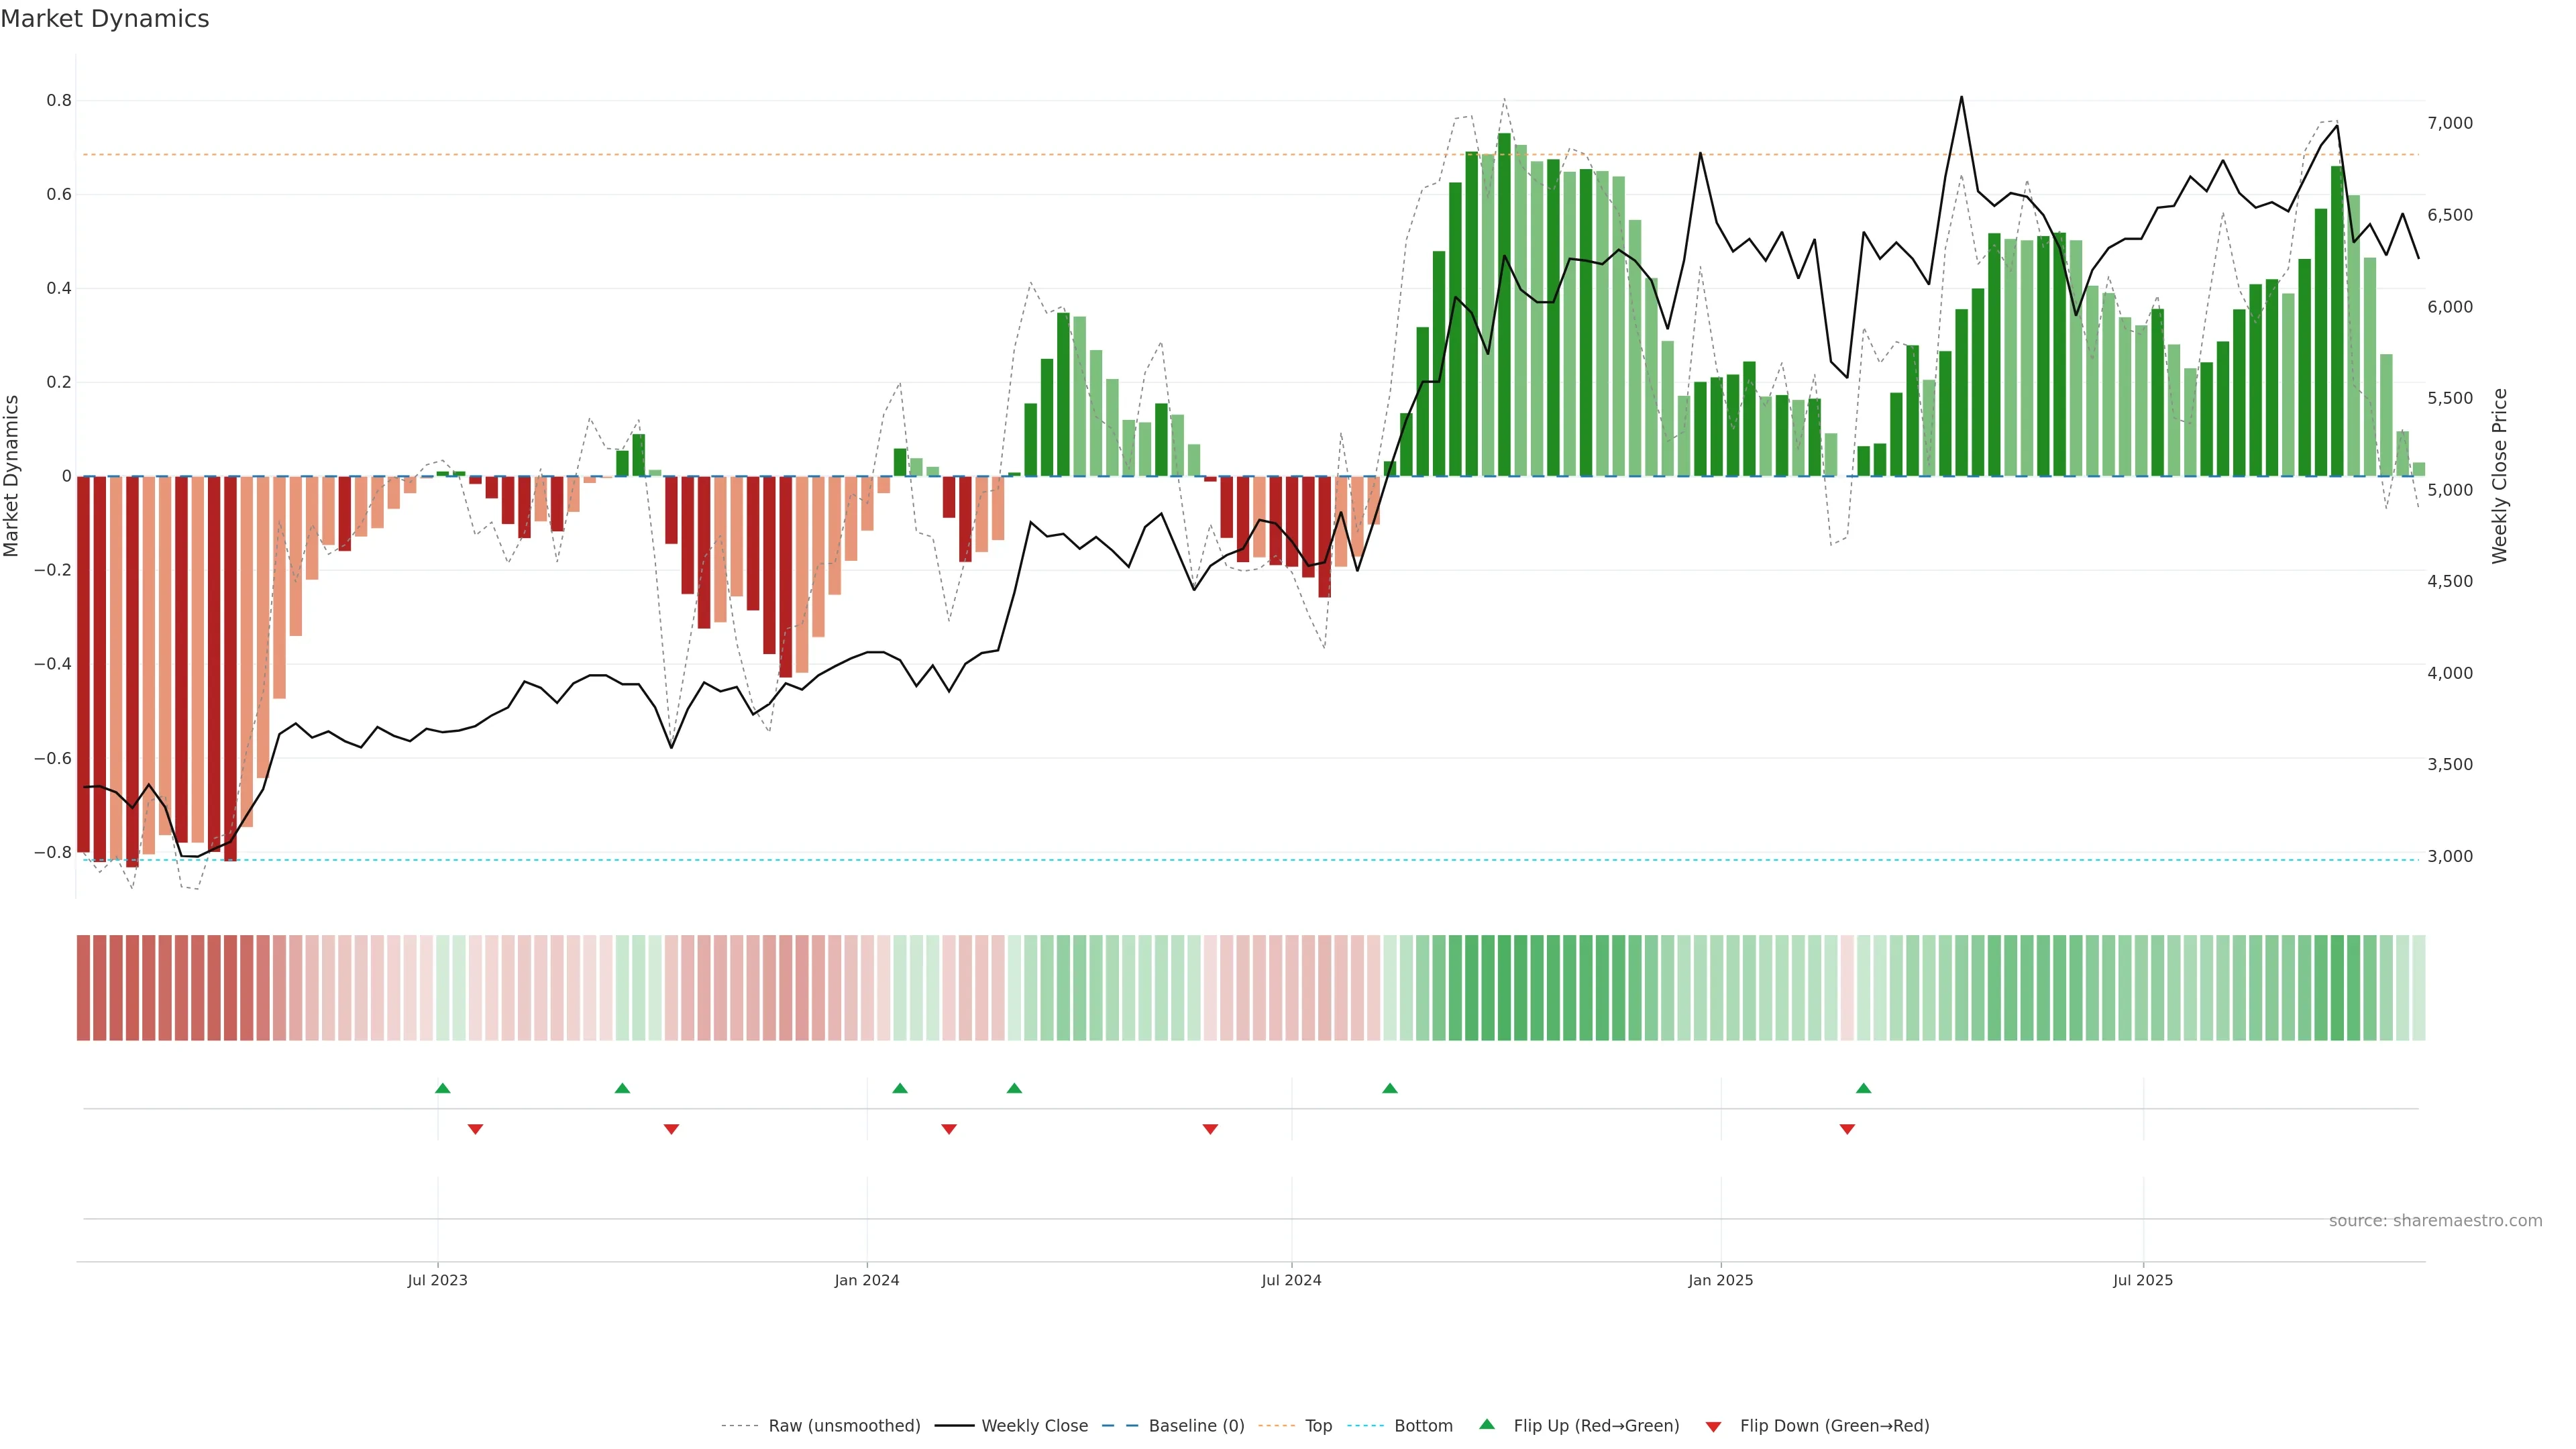
Task: Click the green flip-up marker just after Jan 2024
Action: click(x=900, y=1088)
